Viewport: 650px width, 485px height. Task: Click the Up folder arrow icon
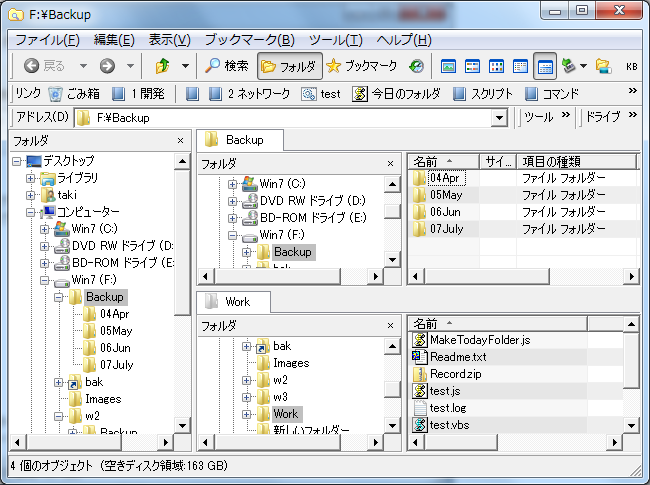(163, 66)
